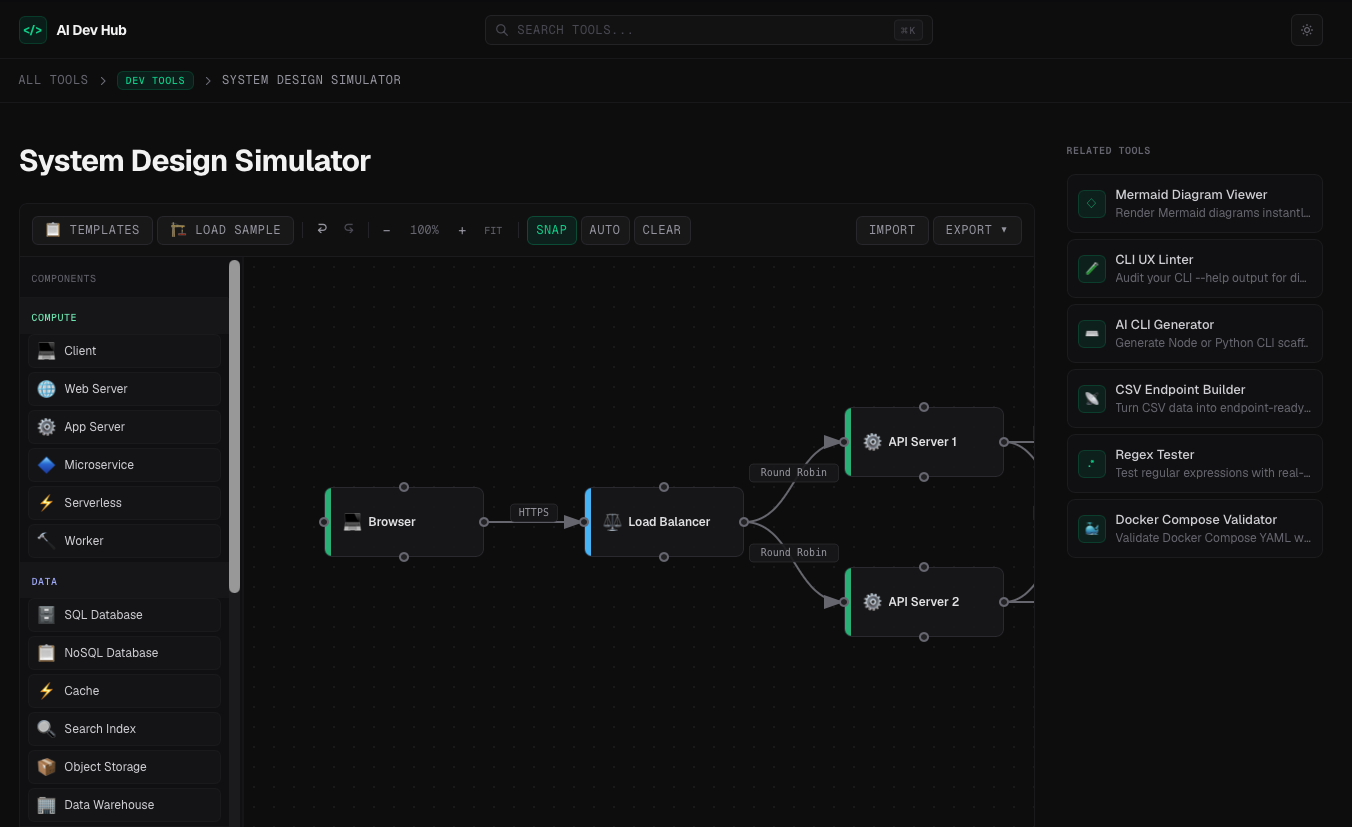The width and height of the screenshot is (1352, 827).
Task: Toggle Snap to grid
Action: [552, 230]
